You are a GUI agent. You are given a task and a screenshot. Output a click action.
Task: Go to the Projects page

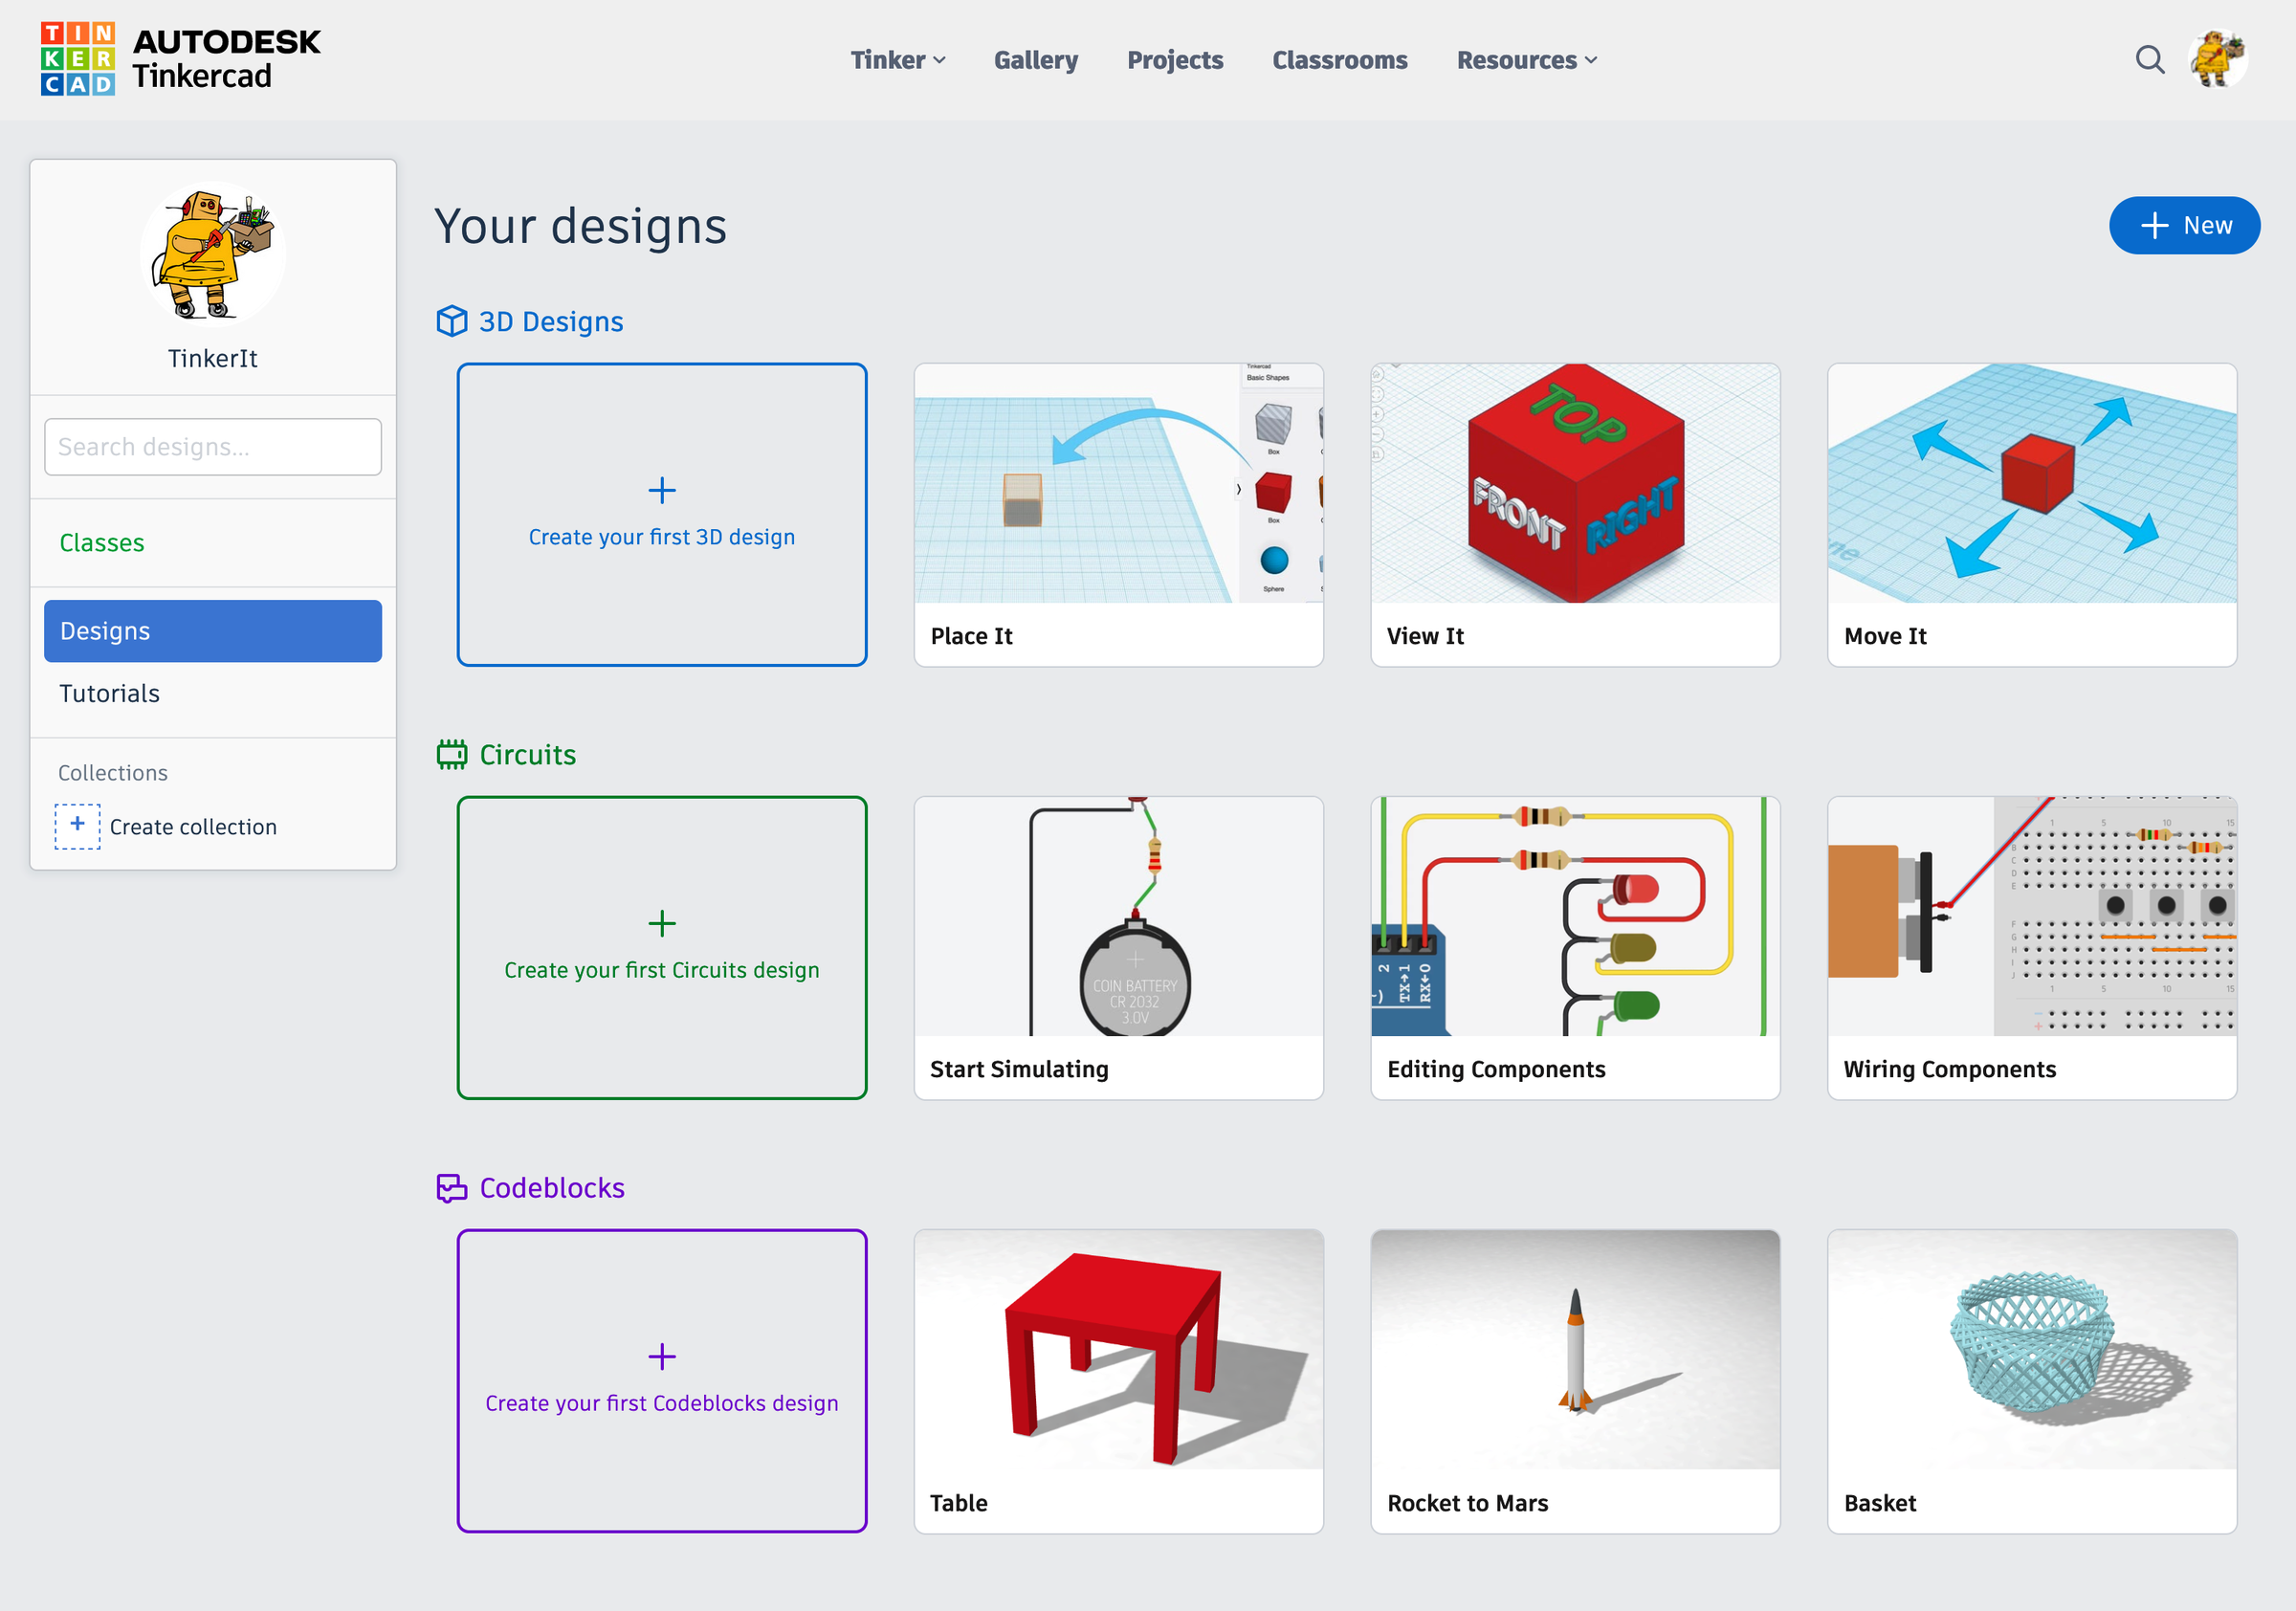[1174, 60]
